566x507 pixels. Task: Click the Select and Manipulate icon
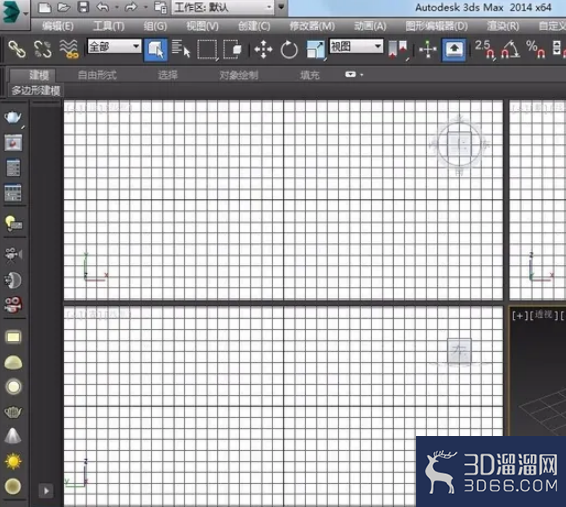click(x=428, y=49)
